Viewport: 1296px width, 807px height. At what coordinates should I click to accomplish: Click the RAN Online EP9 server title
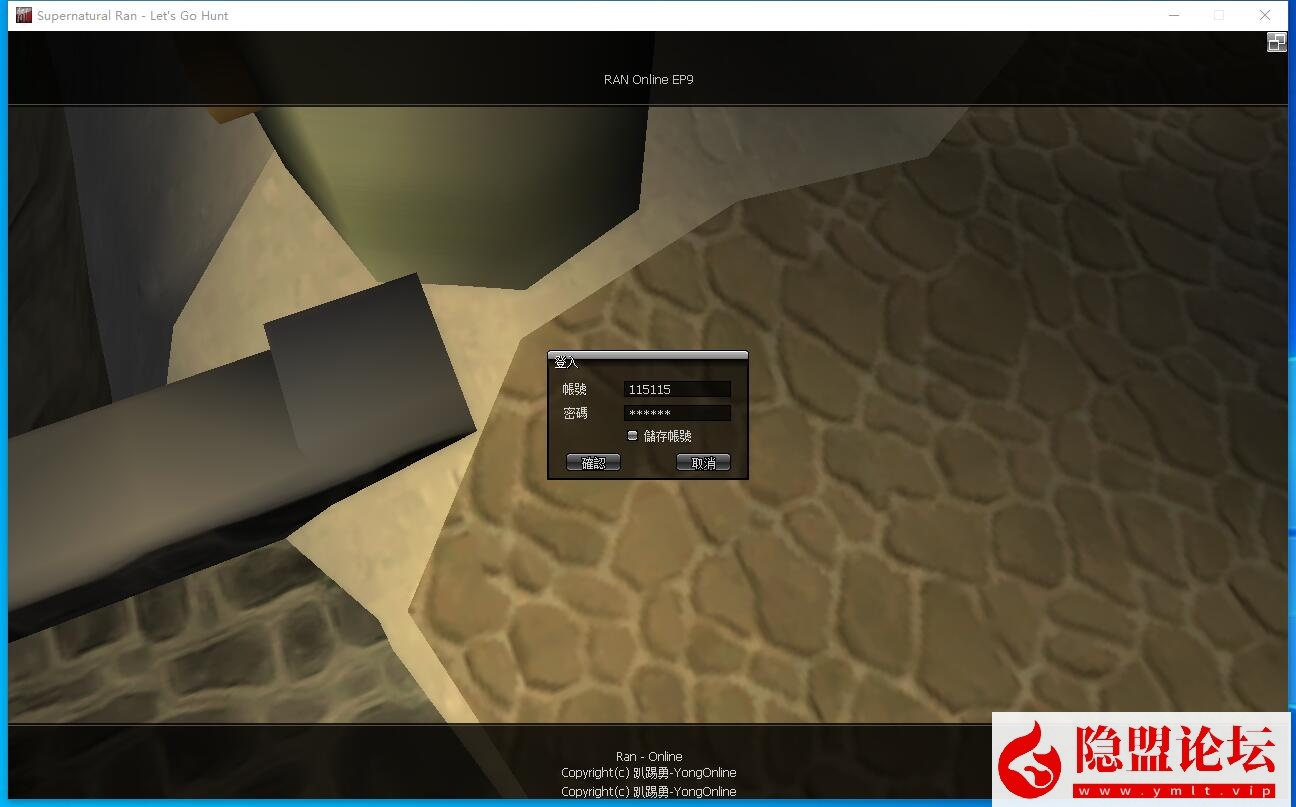point(648,79)
